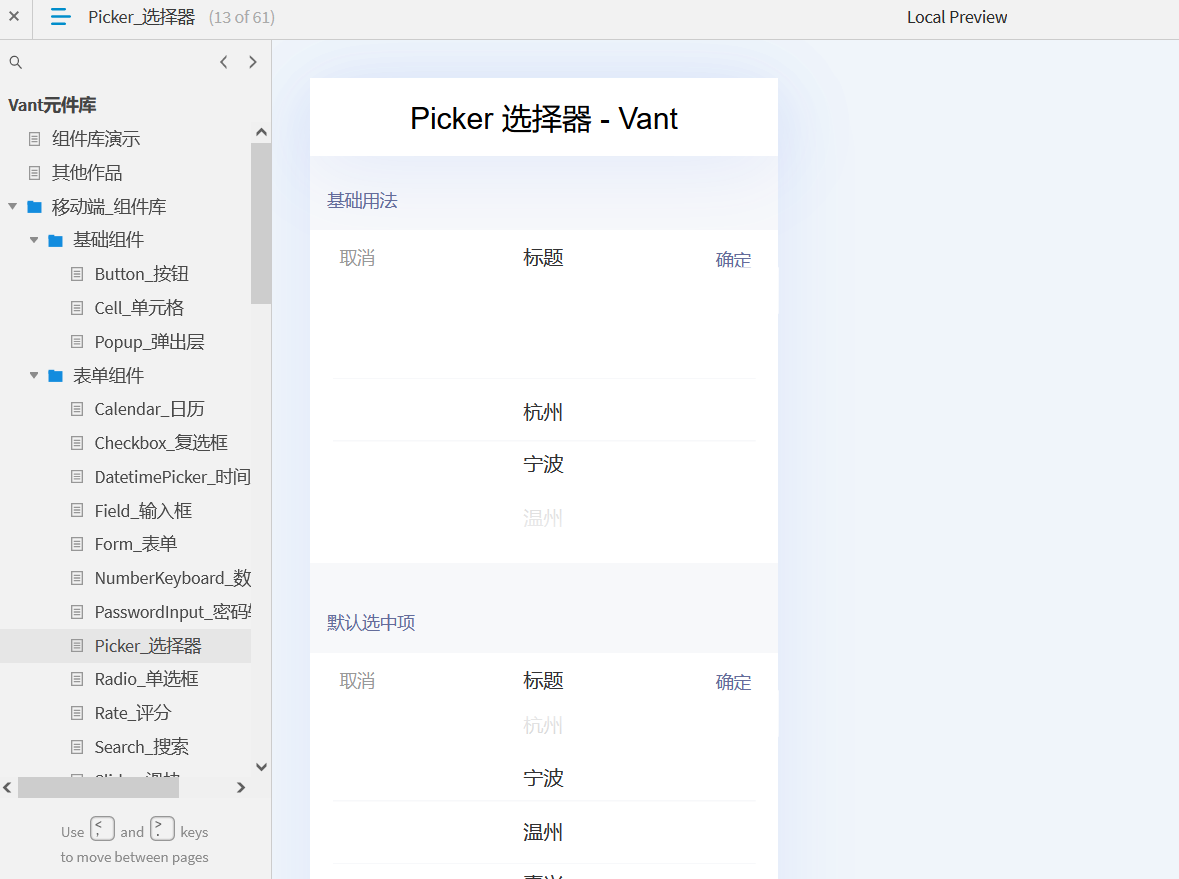The image size is (1179, 879).
Task: Select 温州 in the 默认选中项 picker
Action: pyautogui.click(x=543, y=832)
